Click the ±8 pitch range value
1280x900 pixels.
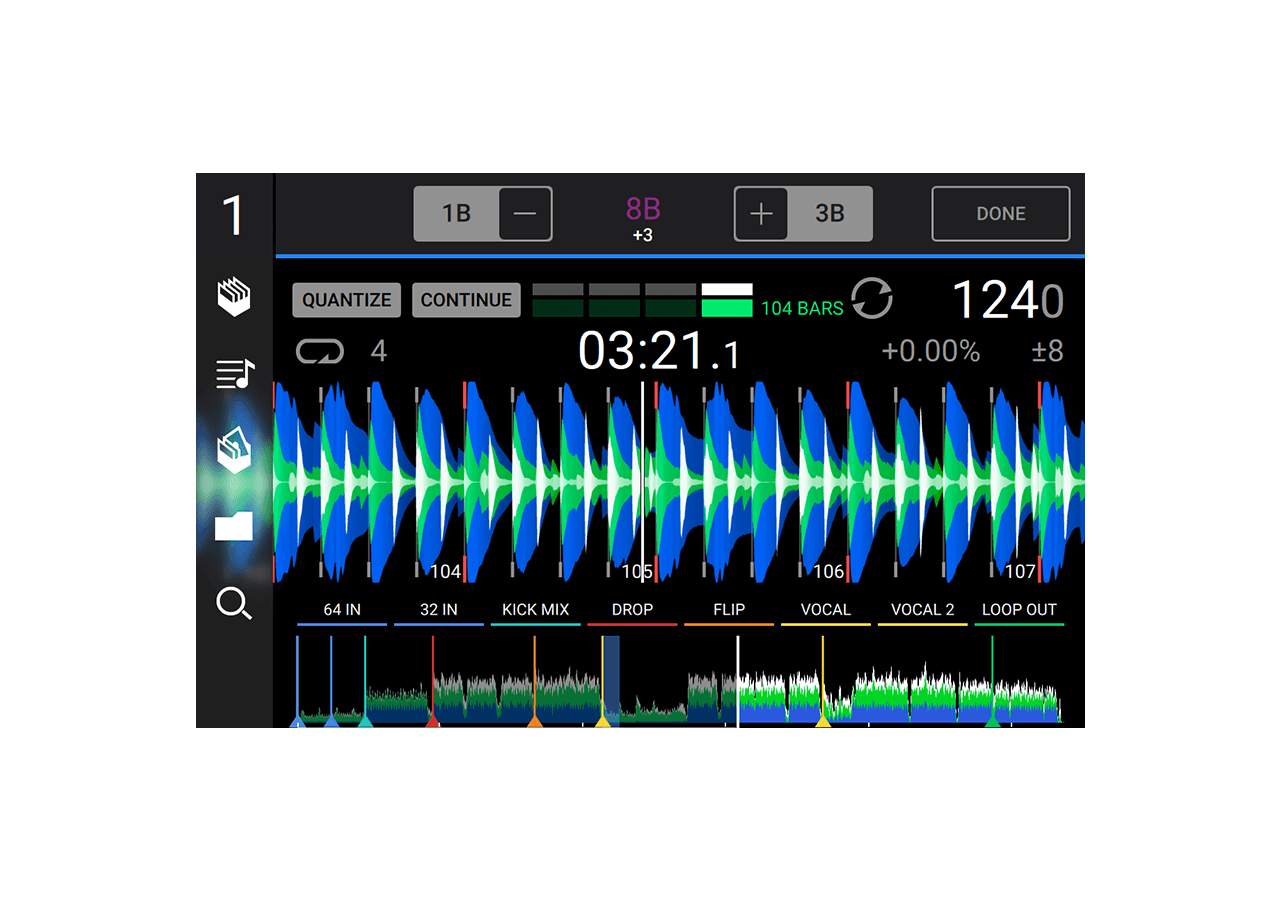tap(1047, 351)
